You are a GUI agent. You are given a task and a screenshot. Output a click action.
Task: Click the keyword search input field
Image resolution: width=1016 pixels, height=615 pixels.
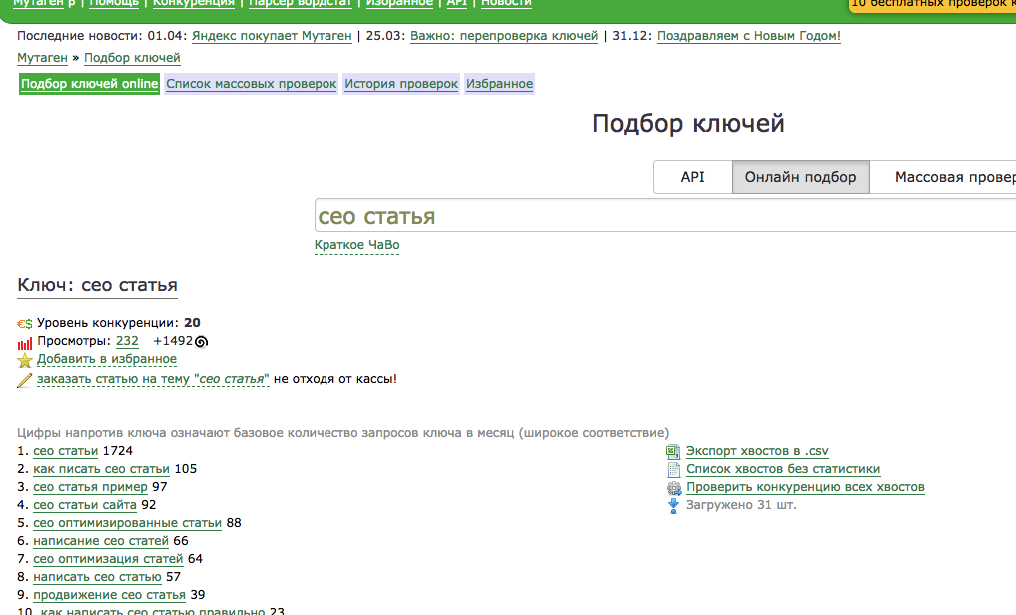[x=600, y=215]
